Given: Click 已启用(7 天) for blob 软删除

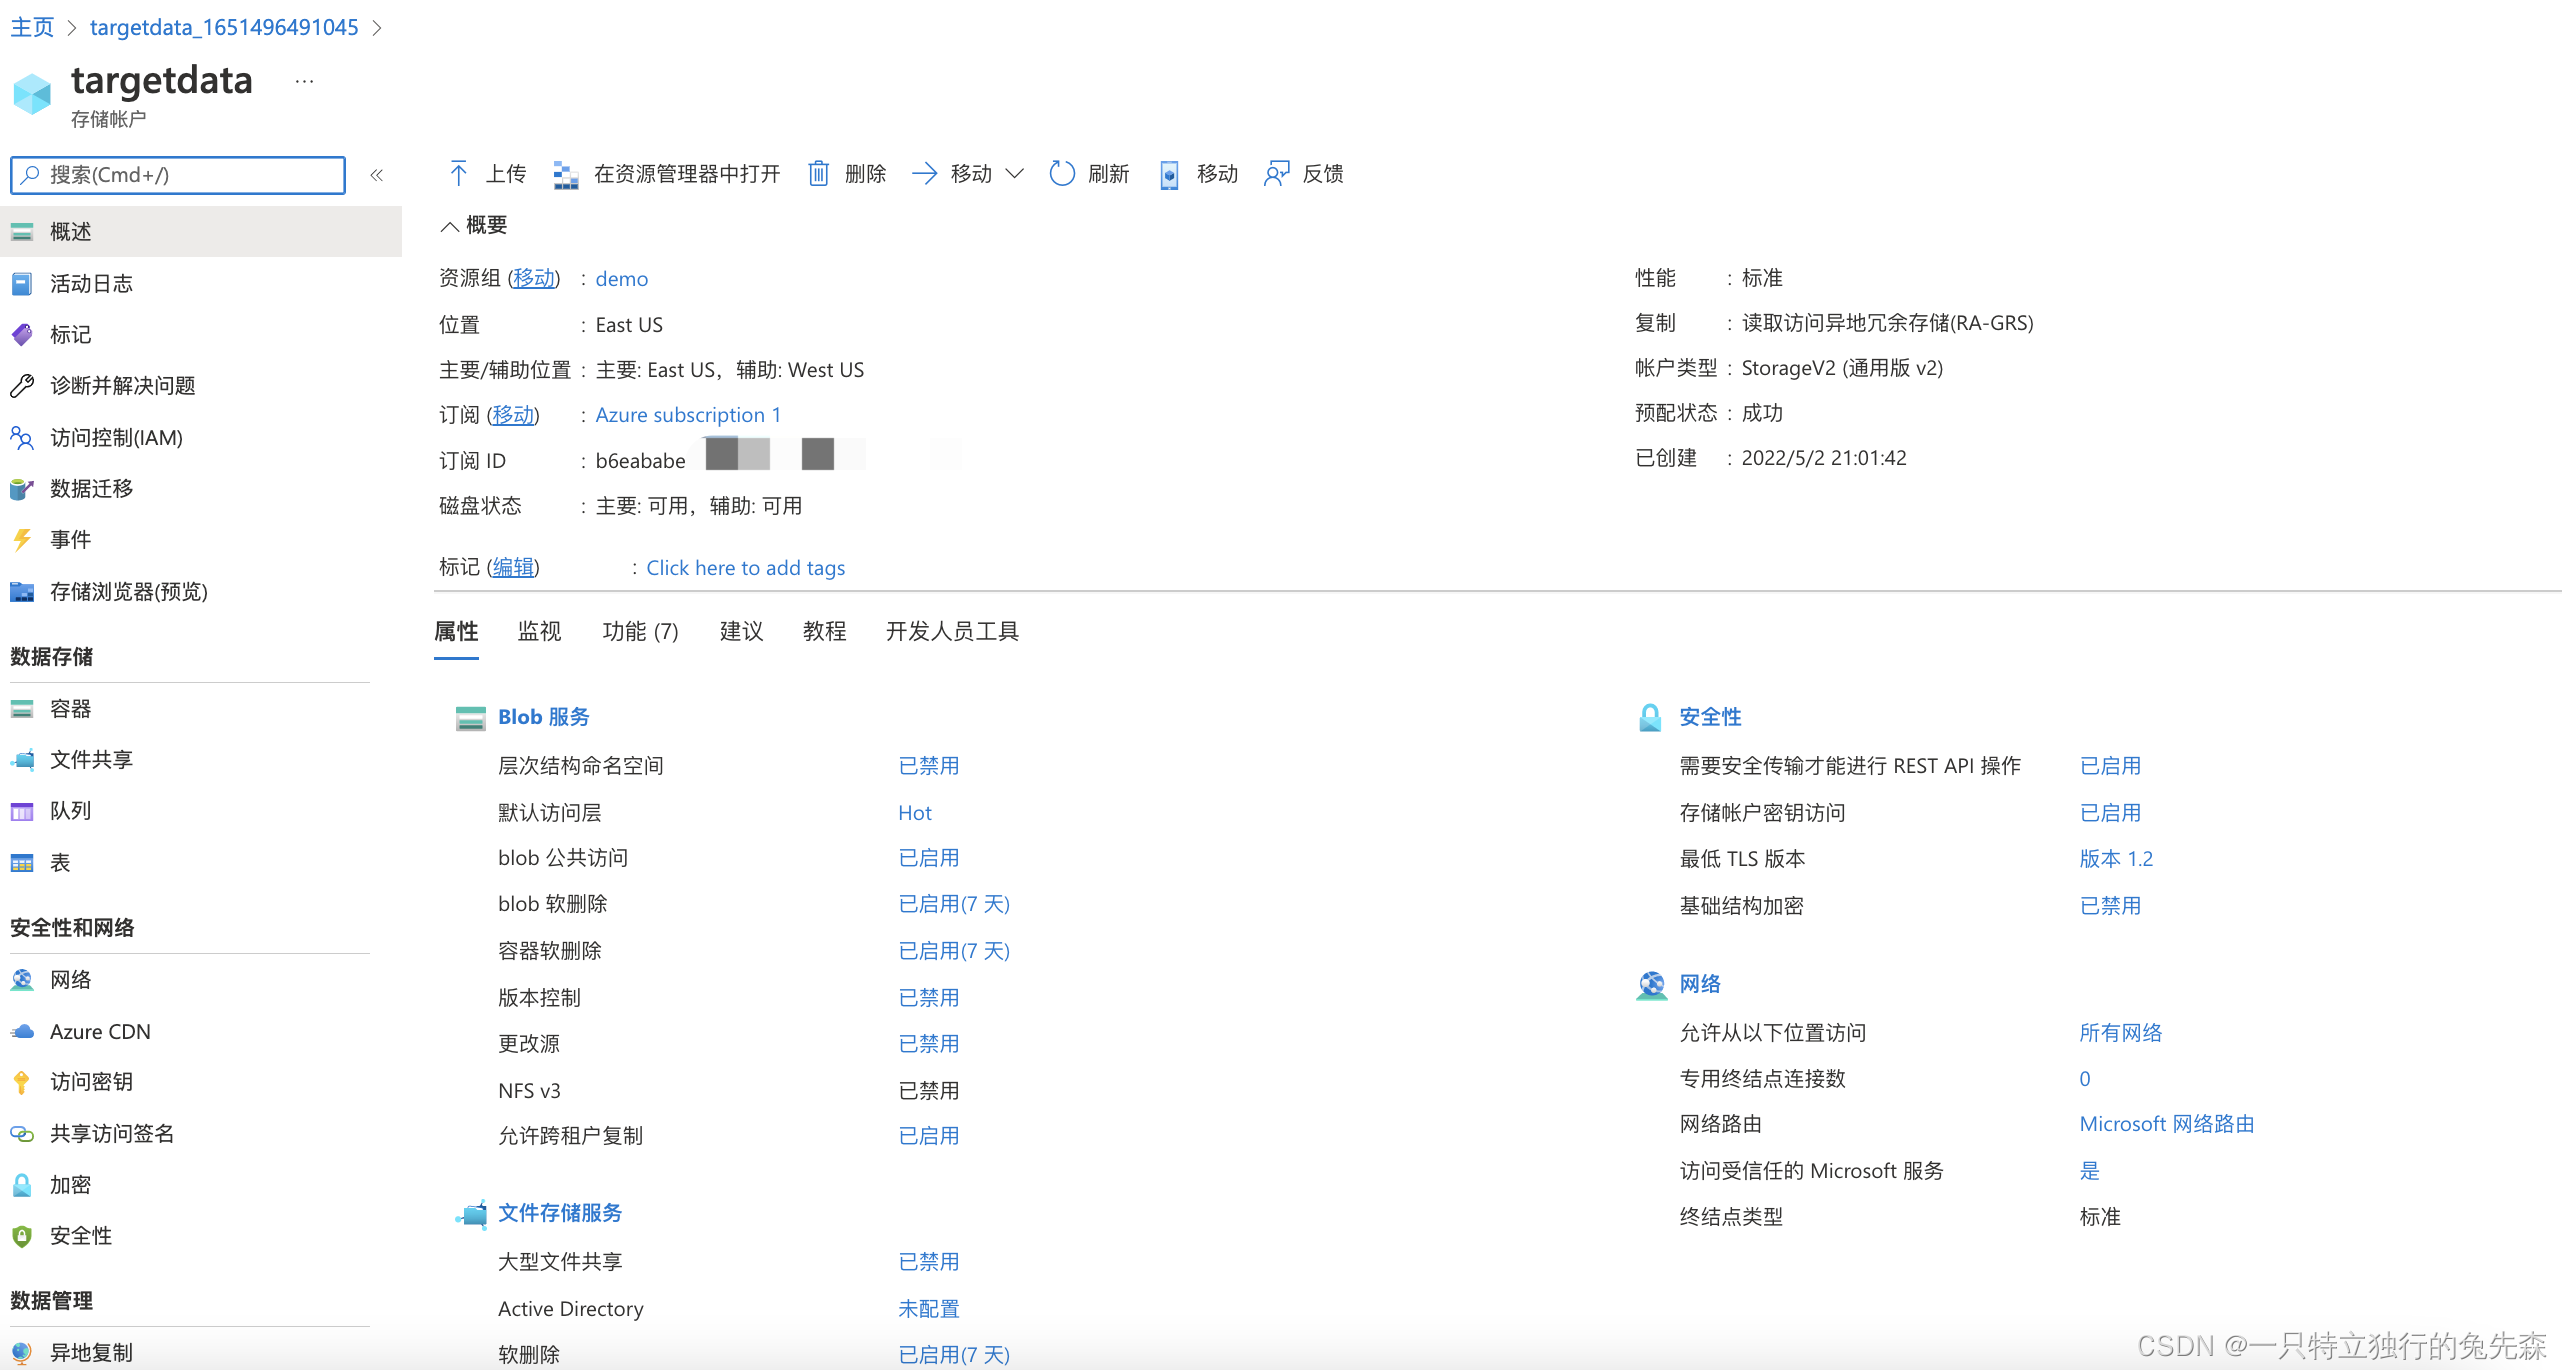Looking at the screenshot, I should pyautogui.click(x=954, y=904).
